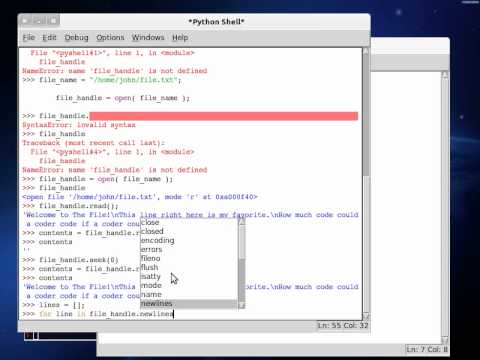The height and width of the screenshot is (360, 480).
Task: Click the background window's scroll-up arrow
Action: tap(445, 75)
